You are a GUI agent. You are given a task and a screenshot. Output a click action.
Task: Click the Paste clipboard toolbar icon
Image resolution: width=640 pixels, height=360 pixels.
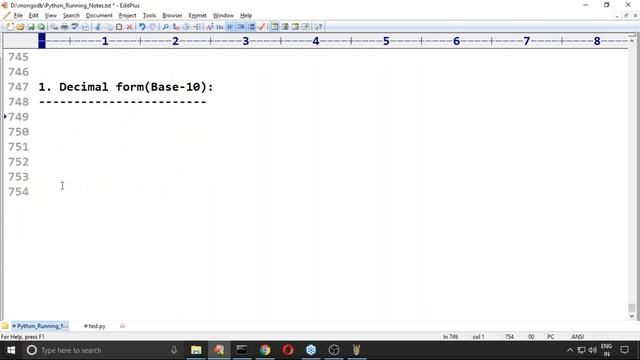[119, 27]
